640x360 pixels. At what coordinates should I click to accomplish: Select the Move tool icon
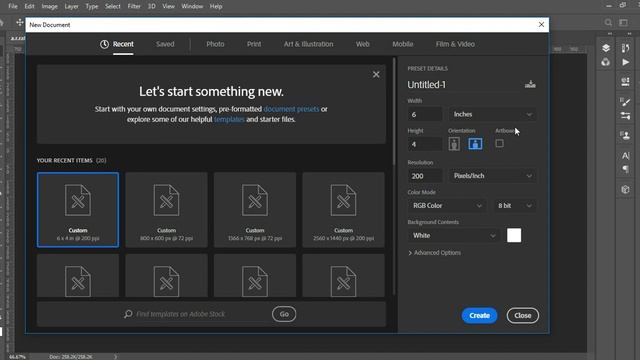click(x=19, y=22)
